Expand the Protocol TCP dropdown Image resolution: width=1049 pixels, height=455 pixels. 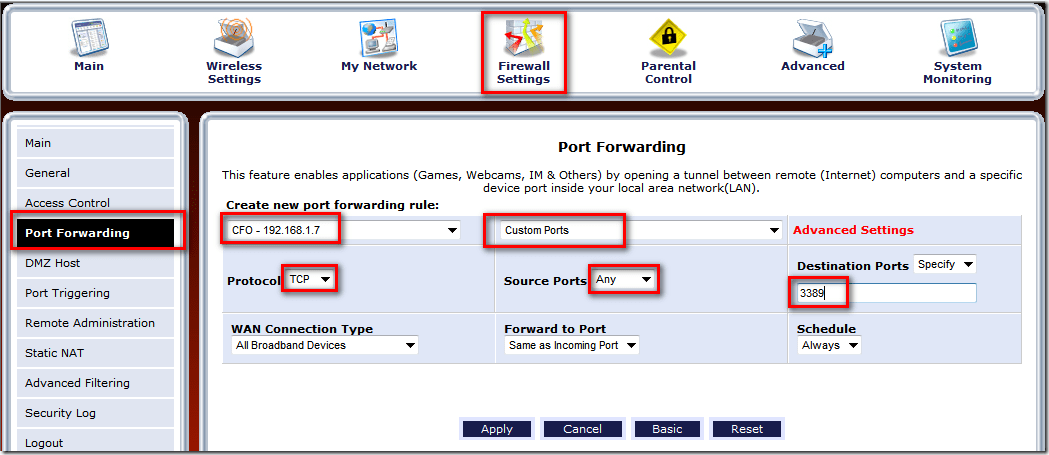pos(309,280)
